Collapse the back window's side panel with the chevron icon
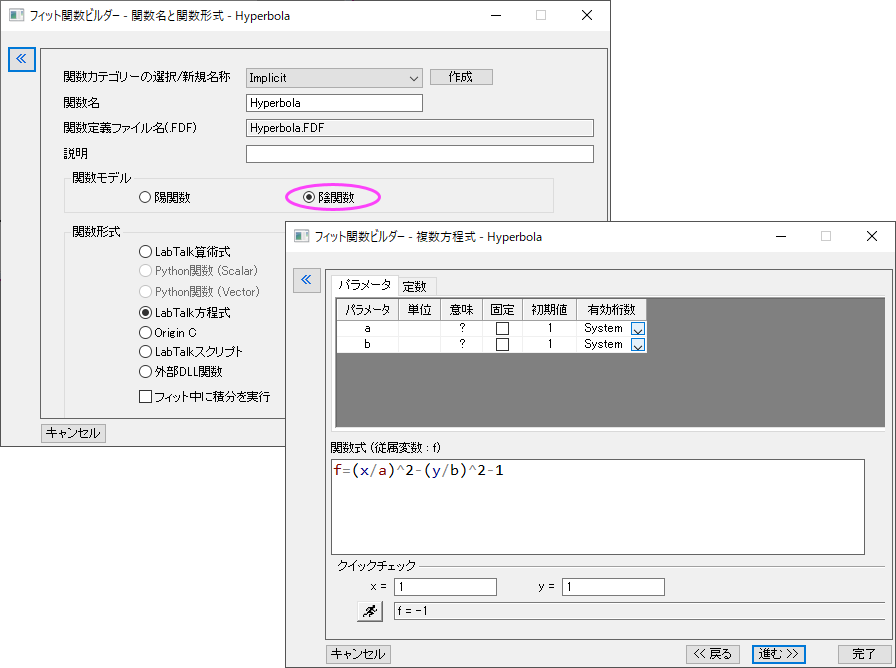 click(22, 59)
